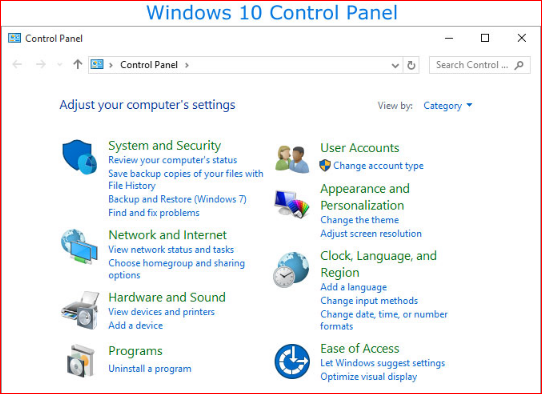
Task: Open the Appearance and Personalization monitor icon
Action: click(292, 204)
